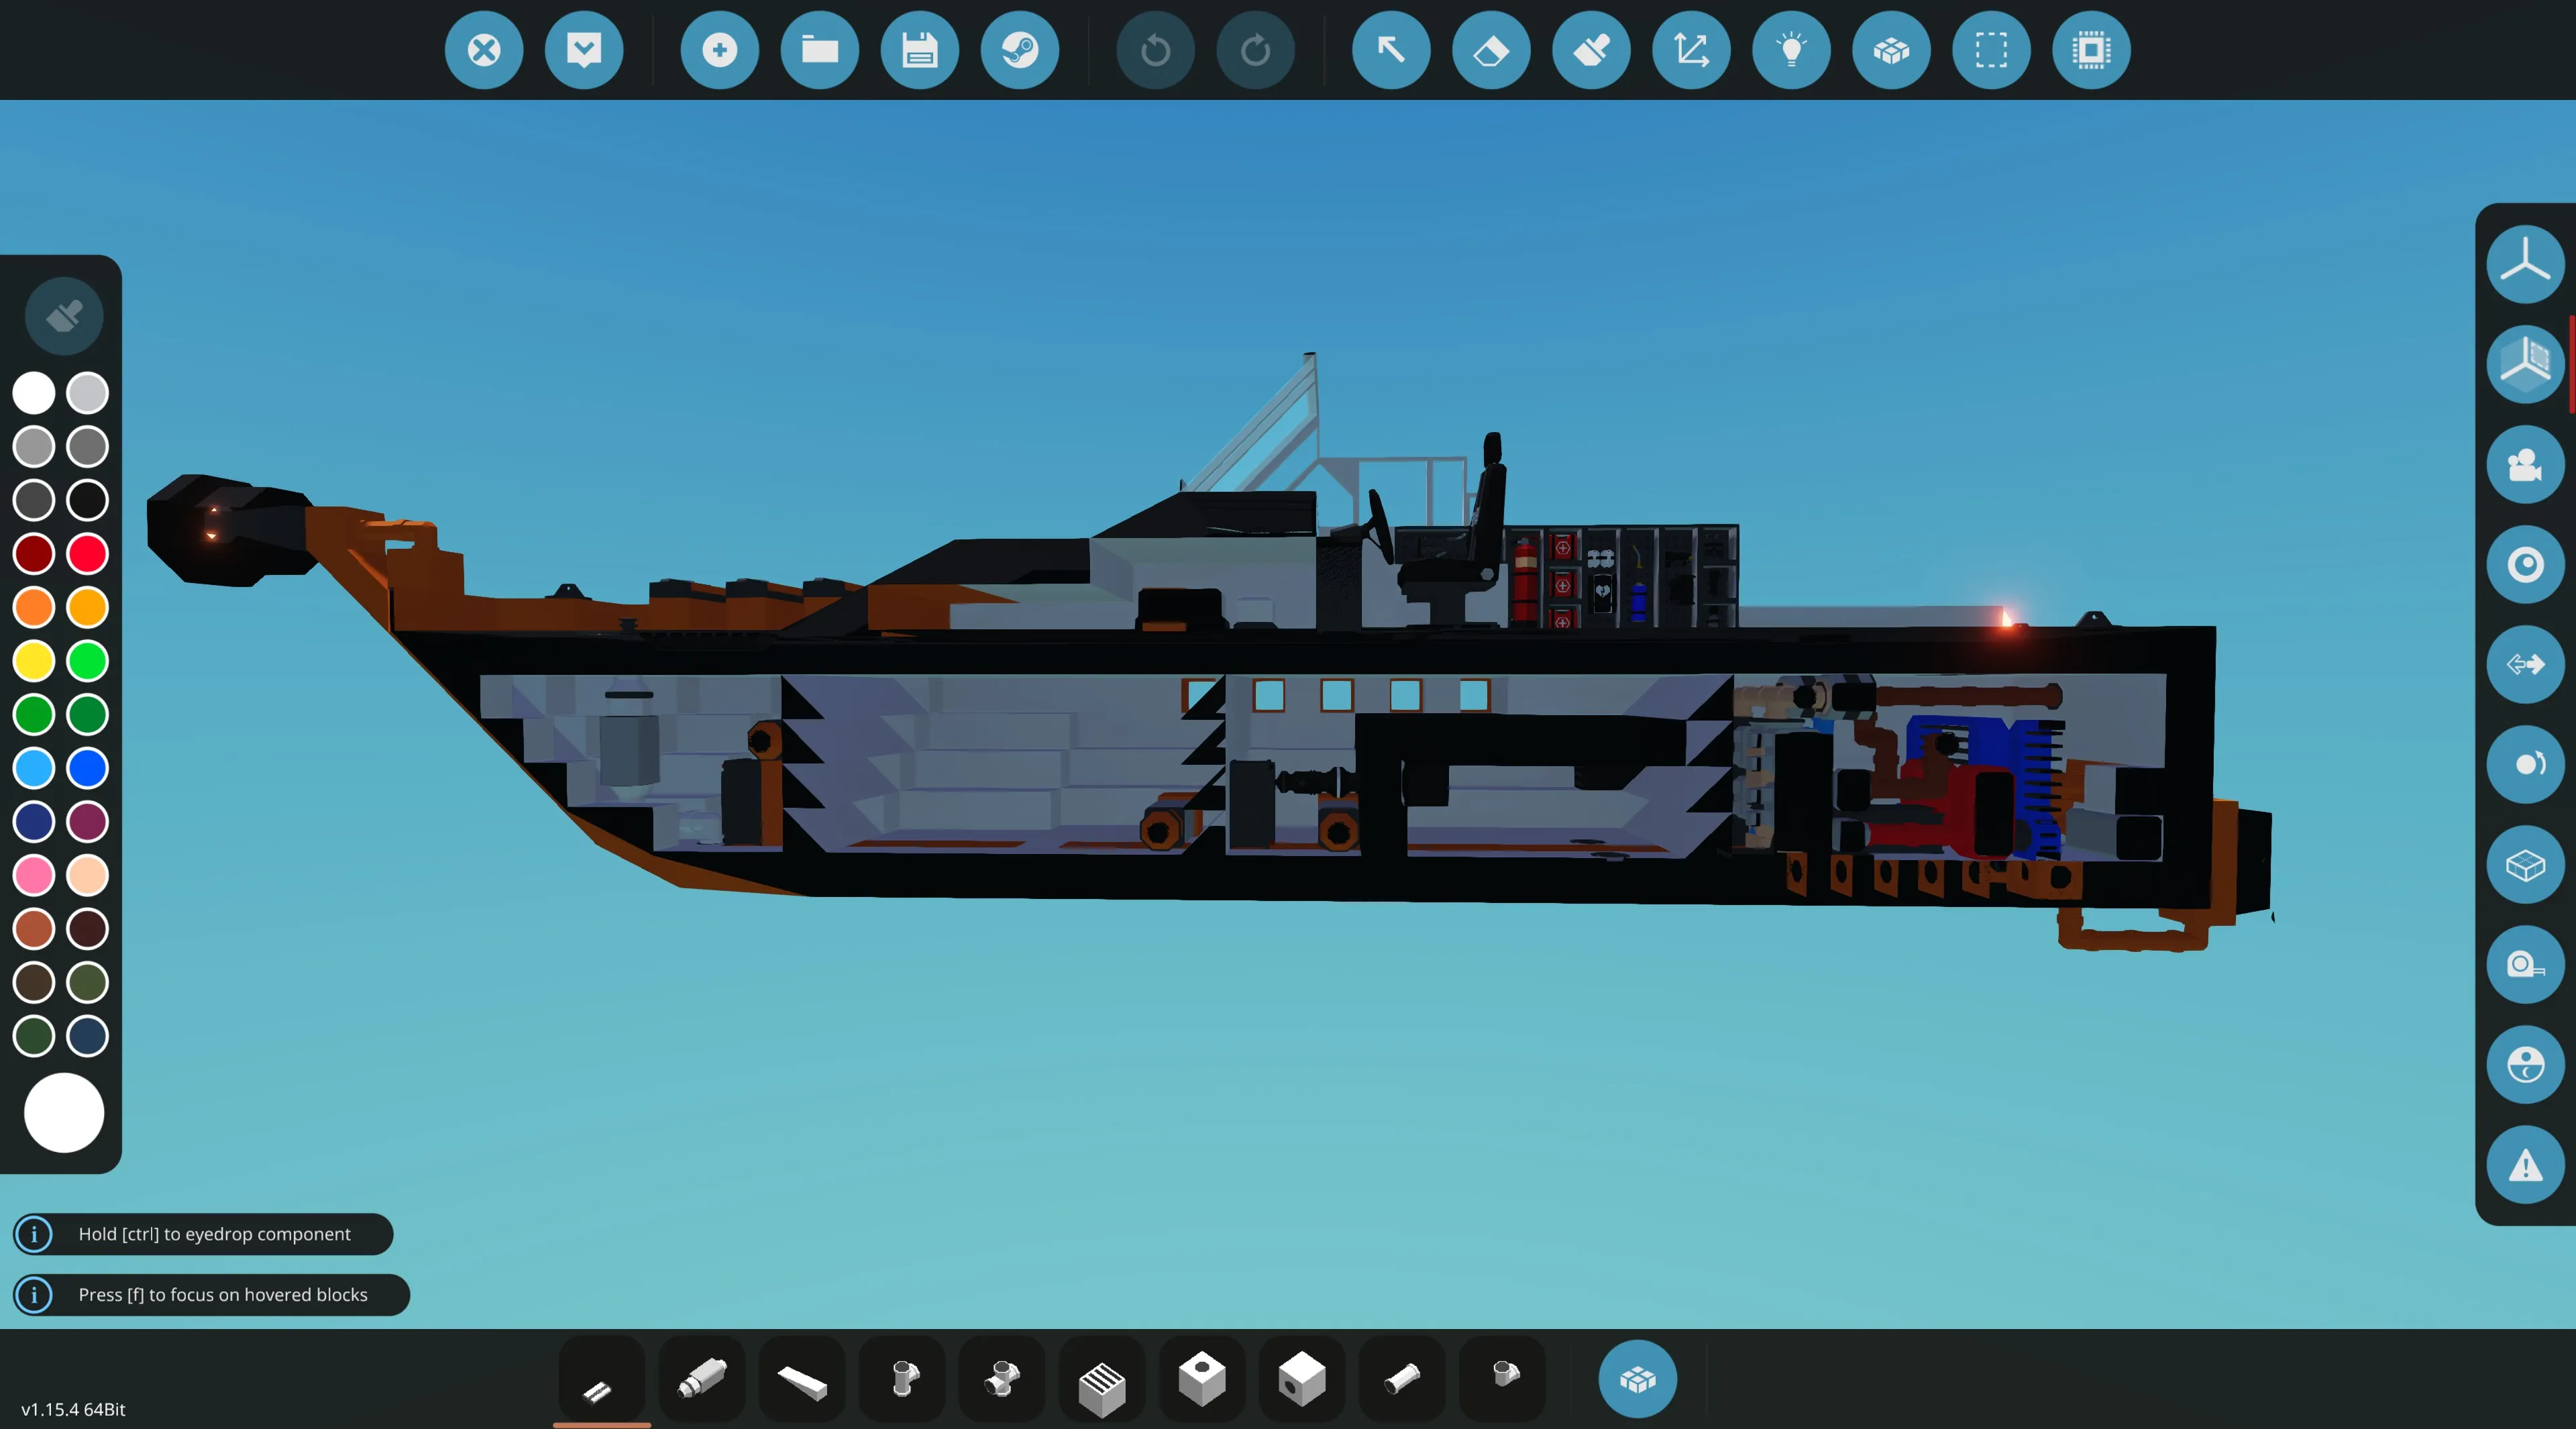Close the editor with X button
Screen dimensions: 2576x1429
coord(484,50)
